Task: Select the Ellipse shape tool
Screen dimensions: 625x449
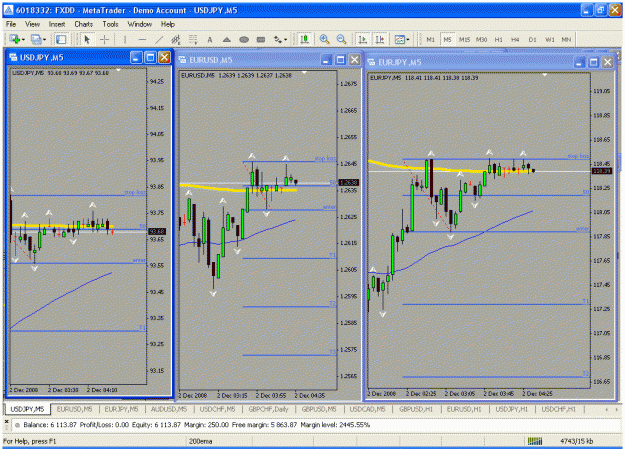Action: (244, 39)
